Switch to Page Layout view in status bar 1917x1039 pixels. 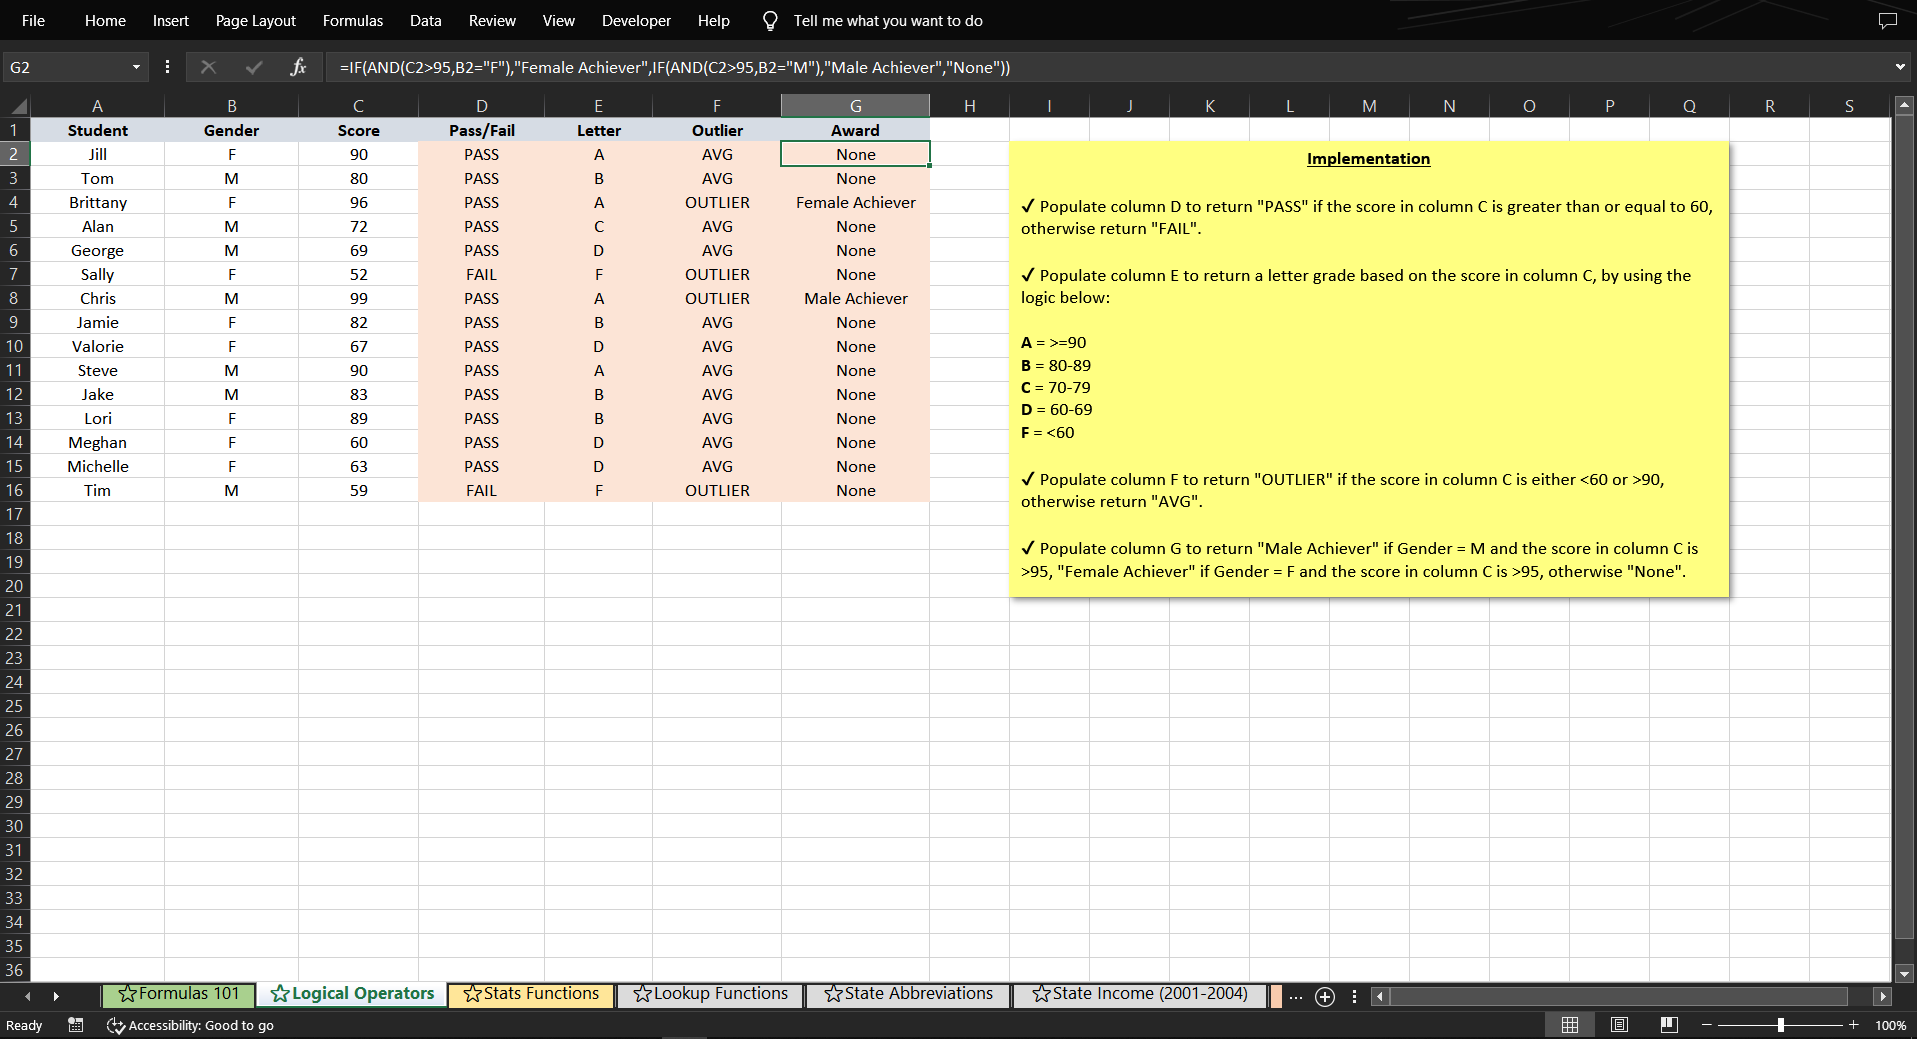coord(1619,1024)
